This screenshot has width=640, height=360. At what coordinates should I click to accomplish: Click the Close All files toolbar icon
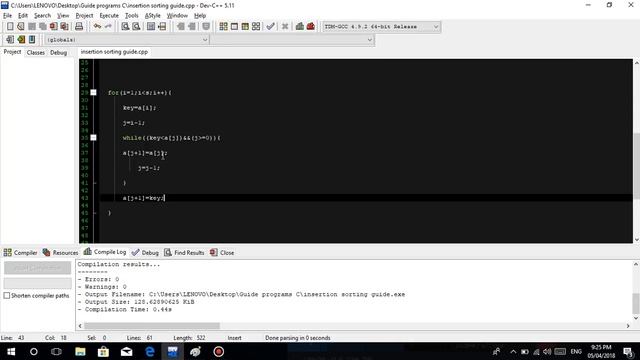(x=64, y=27)
